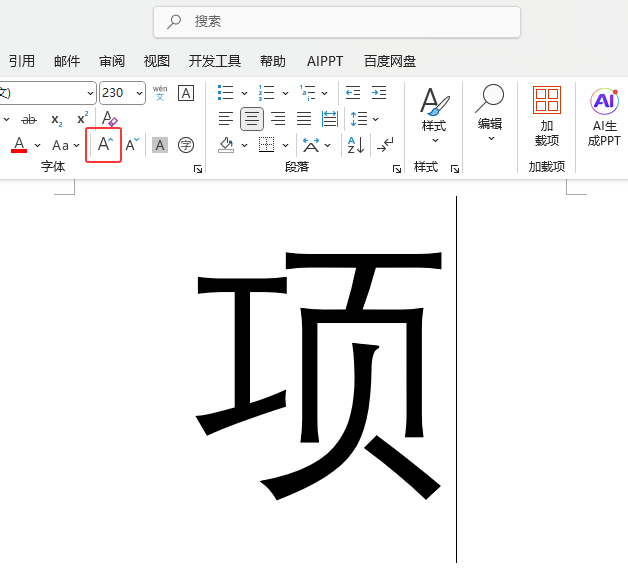Viewport: 628px width, 585px height.
Task: Click the large 项 character in document
Action: 319,376
